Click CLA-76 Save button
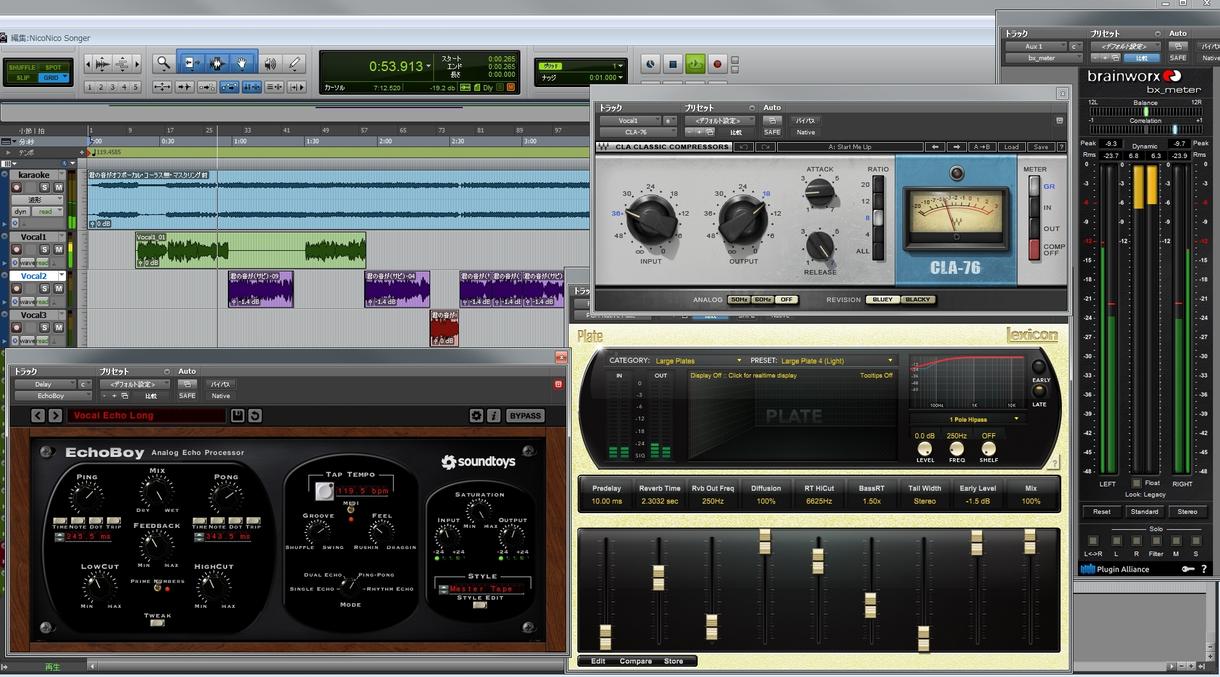 pos(1040,147)
